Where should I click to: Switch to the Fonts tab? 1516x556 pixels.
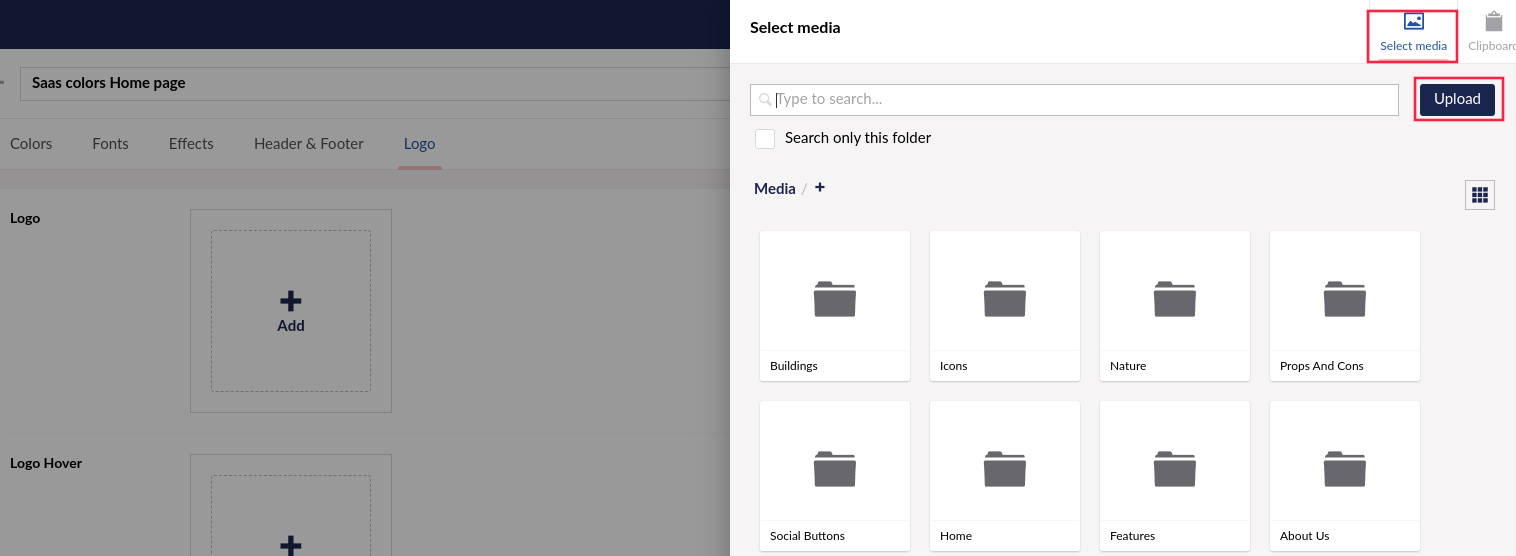click(110, 144)
